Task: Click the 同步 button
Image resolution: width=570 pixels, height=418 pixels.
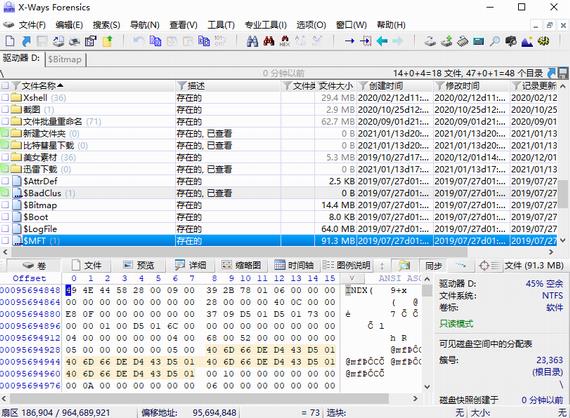Action: 433,266
